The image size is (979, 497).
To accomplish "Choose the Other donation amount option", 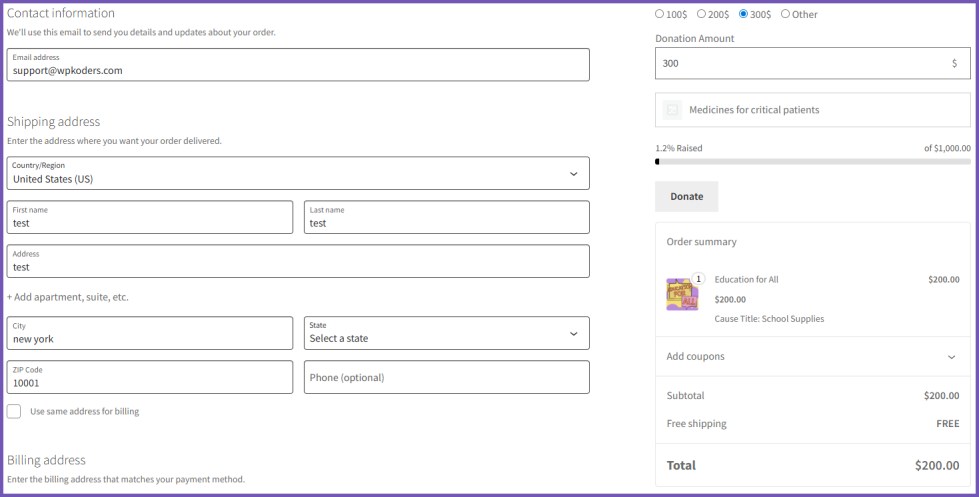I will [x=785, y=14].
